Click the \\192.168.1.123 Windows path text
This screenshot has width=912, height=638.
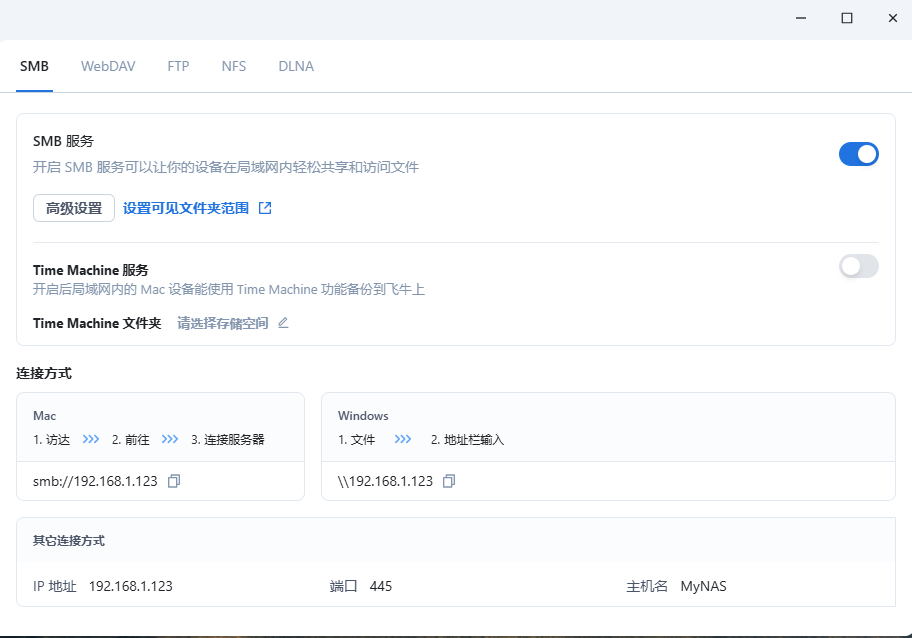coord(385,482)
